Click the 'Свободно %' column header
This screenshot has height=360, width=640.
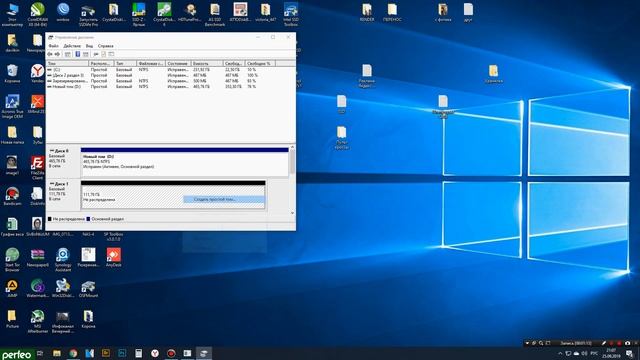tap(260, 64)
